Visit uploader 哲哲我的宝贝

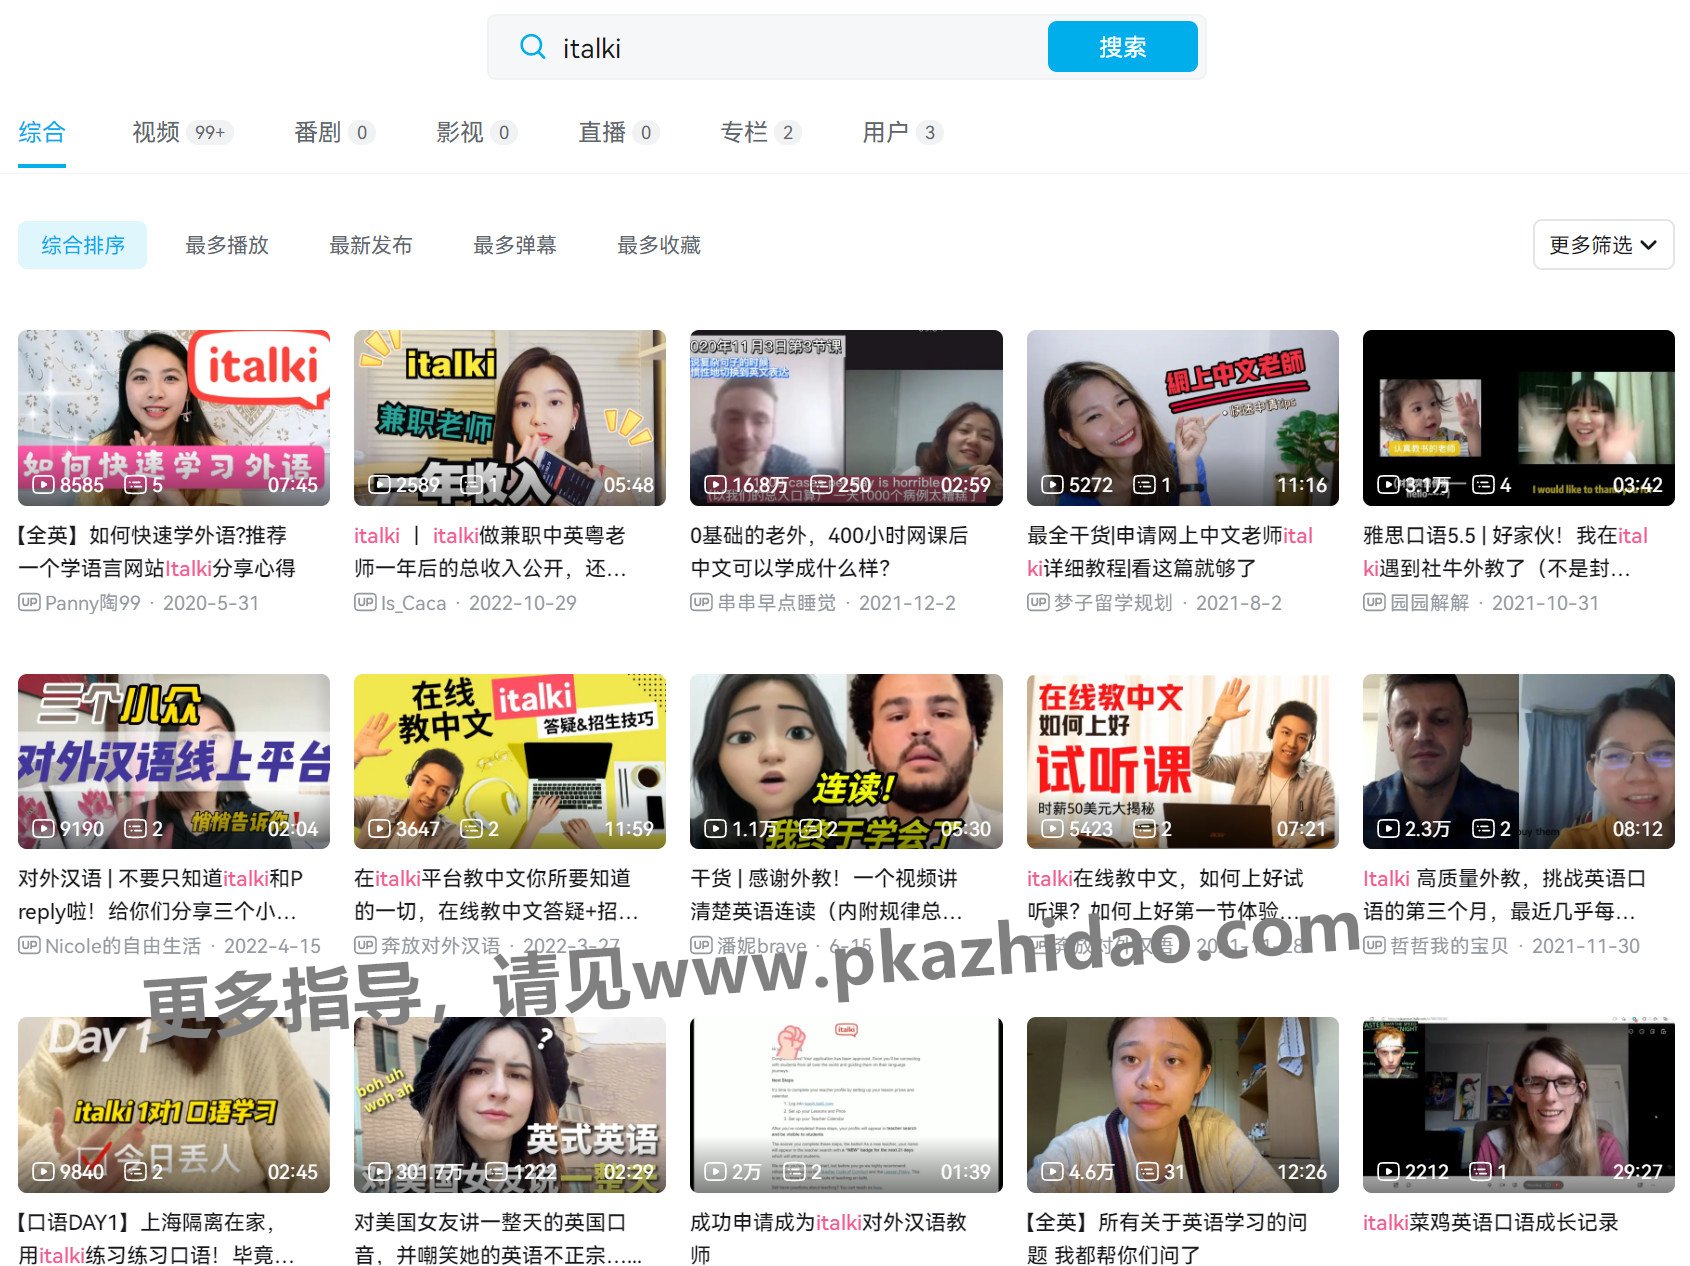1449,946
